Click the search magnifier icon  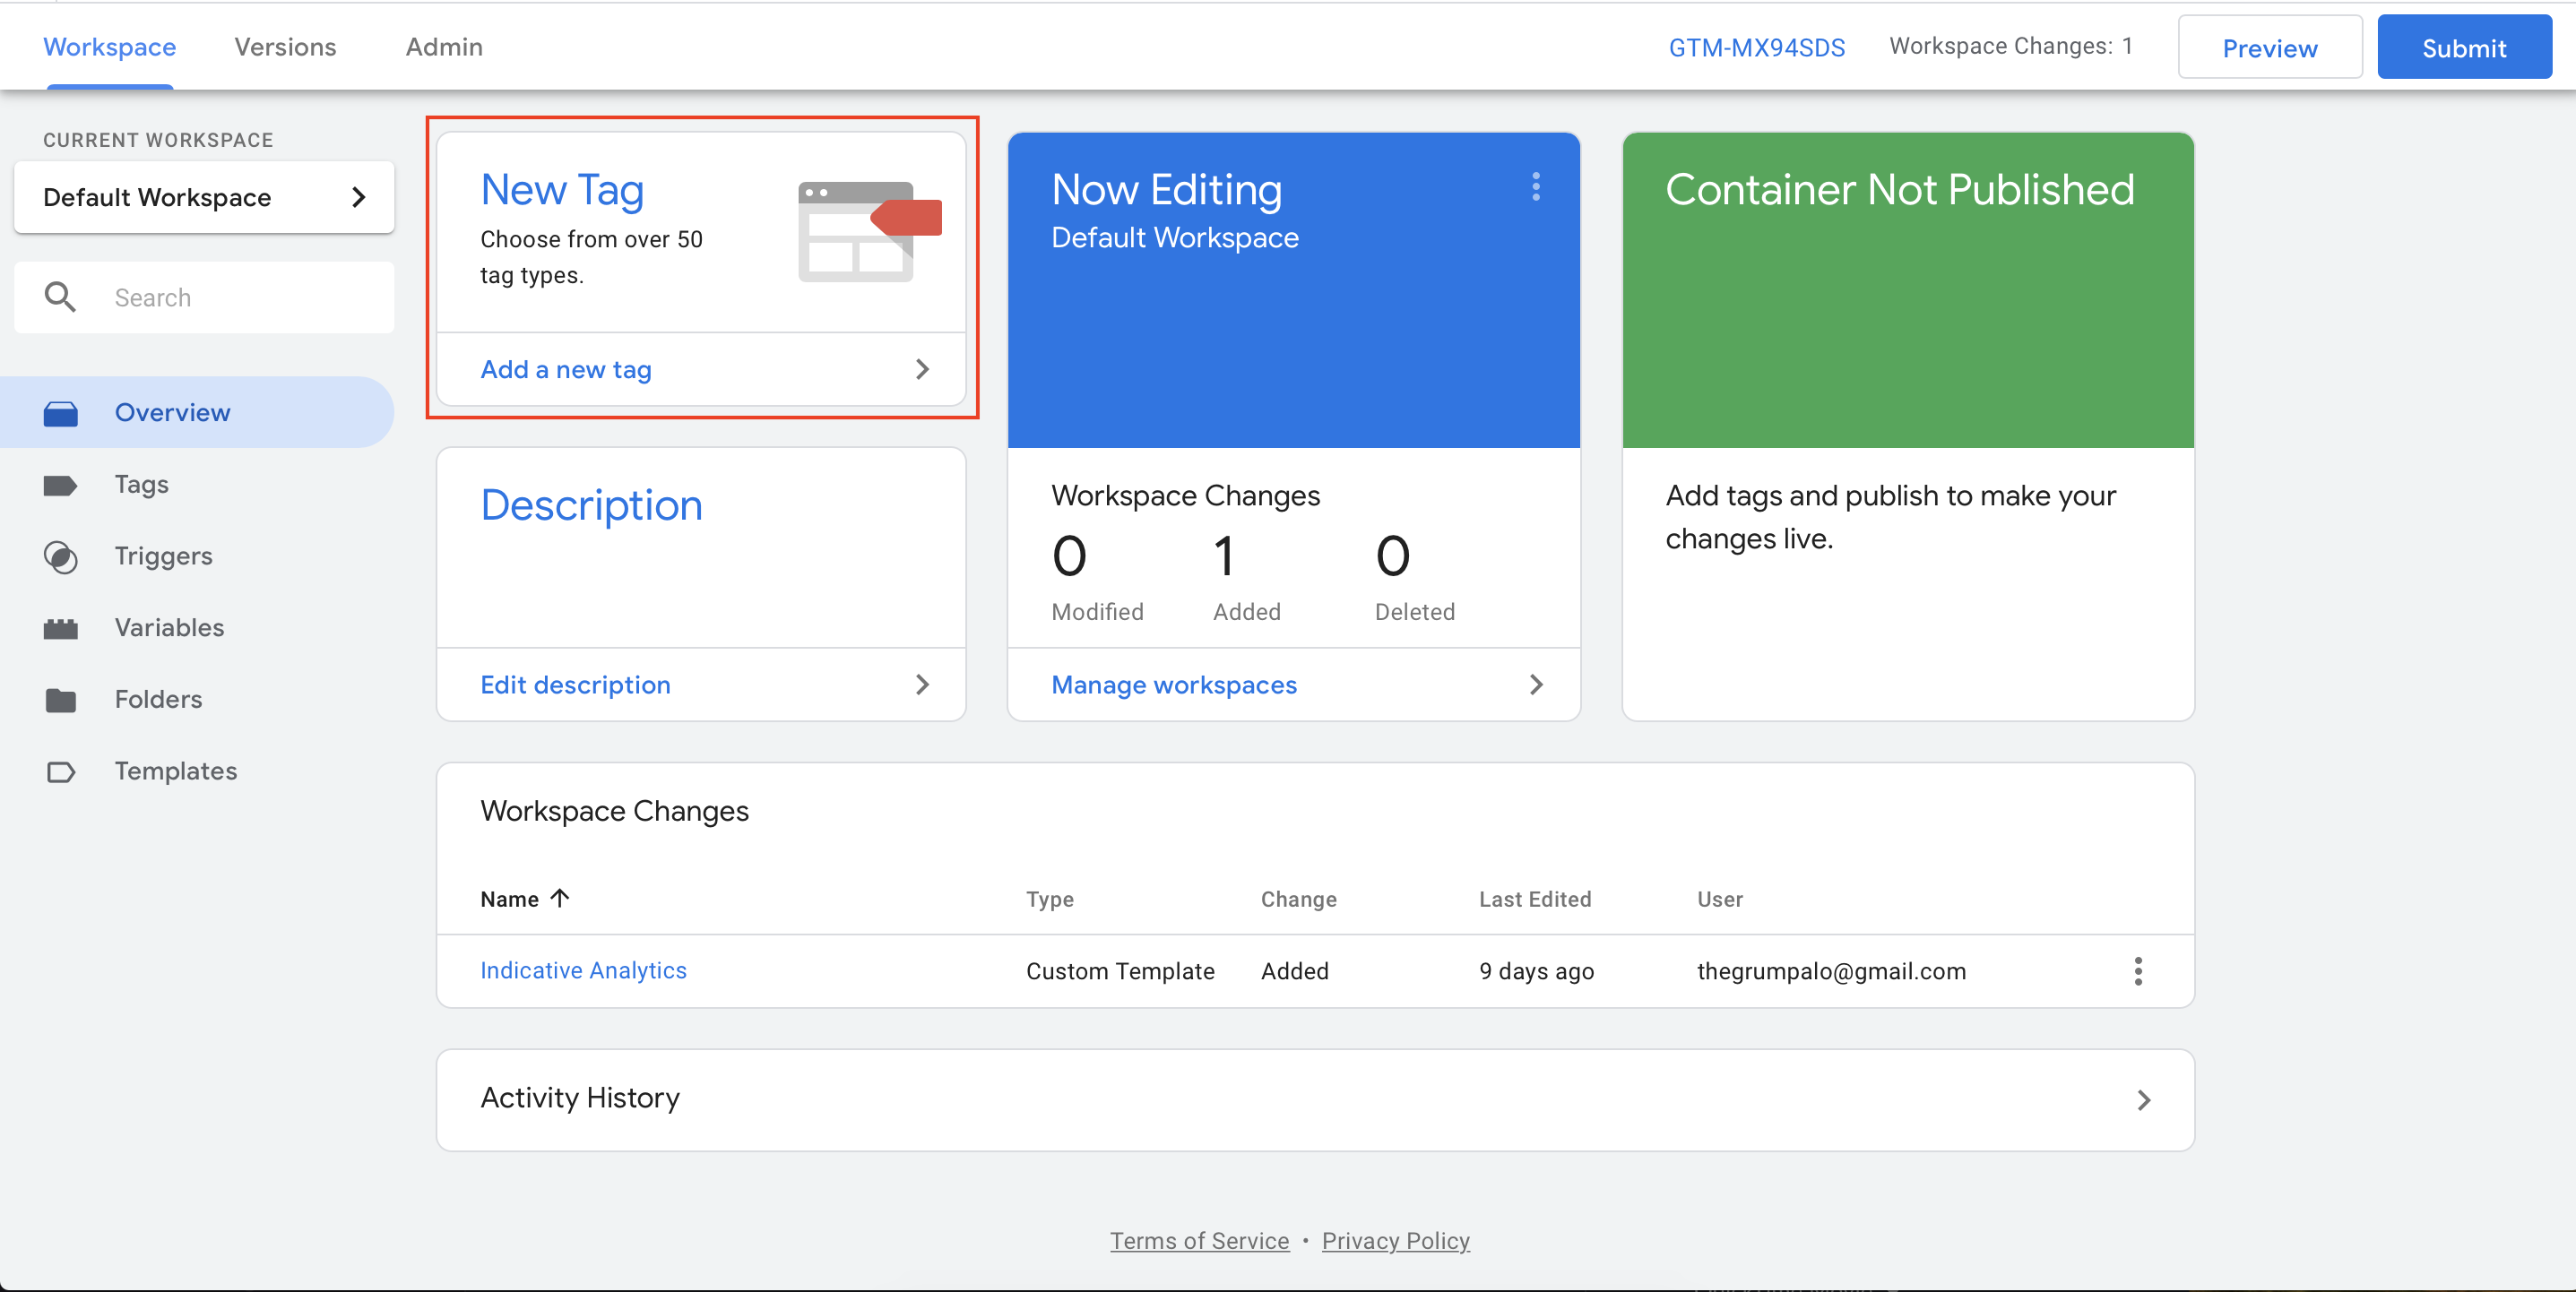pos(60,297)
